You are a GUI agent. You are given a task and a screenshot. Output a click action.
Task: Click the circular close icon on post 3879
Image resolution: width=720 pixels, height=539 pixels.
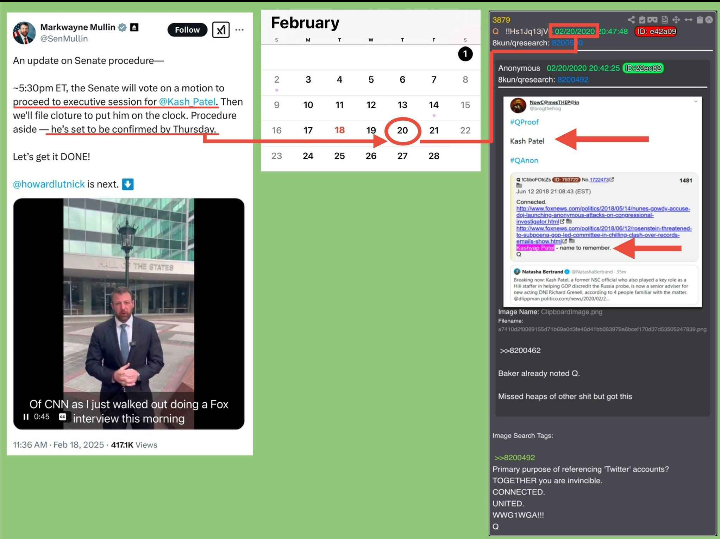coord(711,20)
